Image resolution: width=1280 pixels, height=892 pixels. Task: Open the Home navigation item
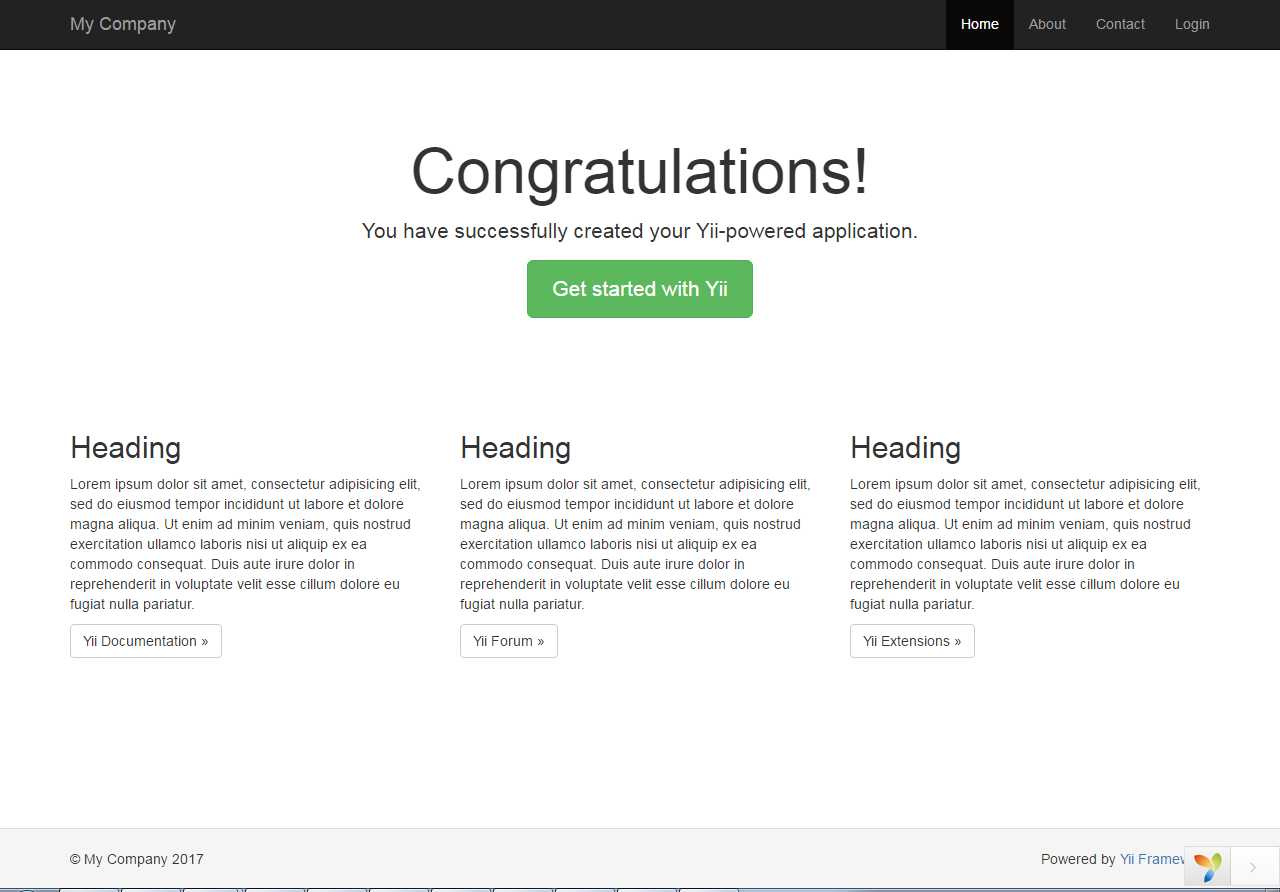(x=979, y=24)
